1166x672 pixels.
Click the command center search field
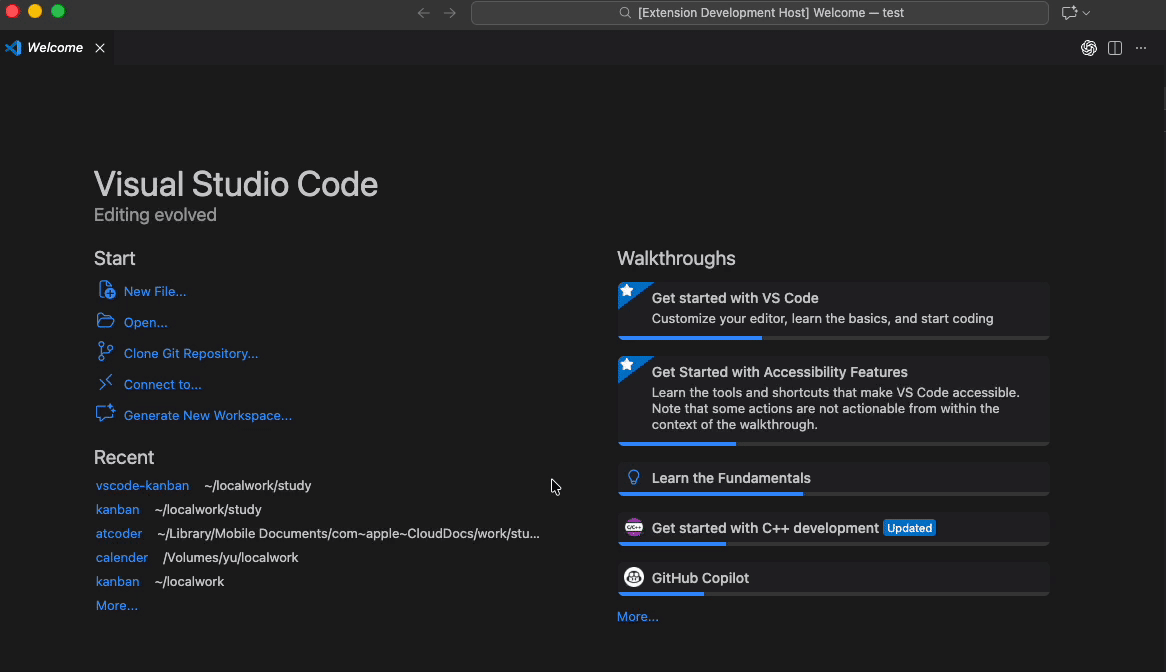pos(760,13)
